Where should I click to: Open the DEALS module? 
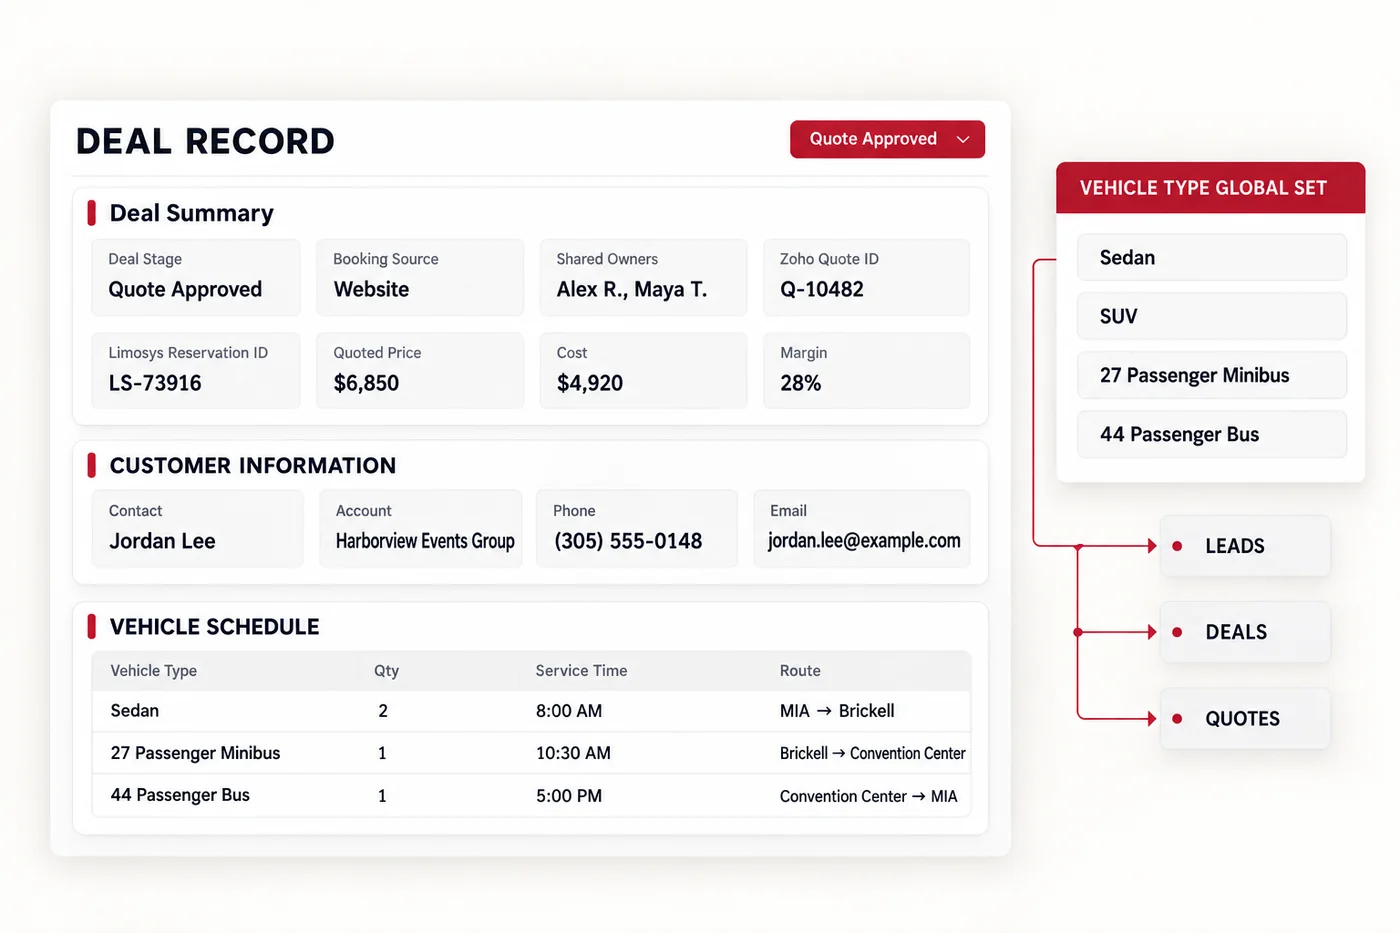(1245, 632)
